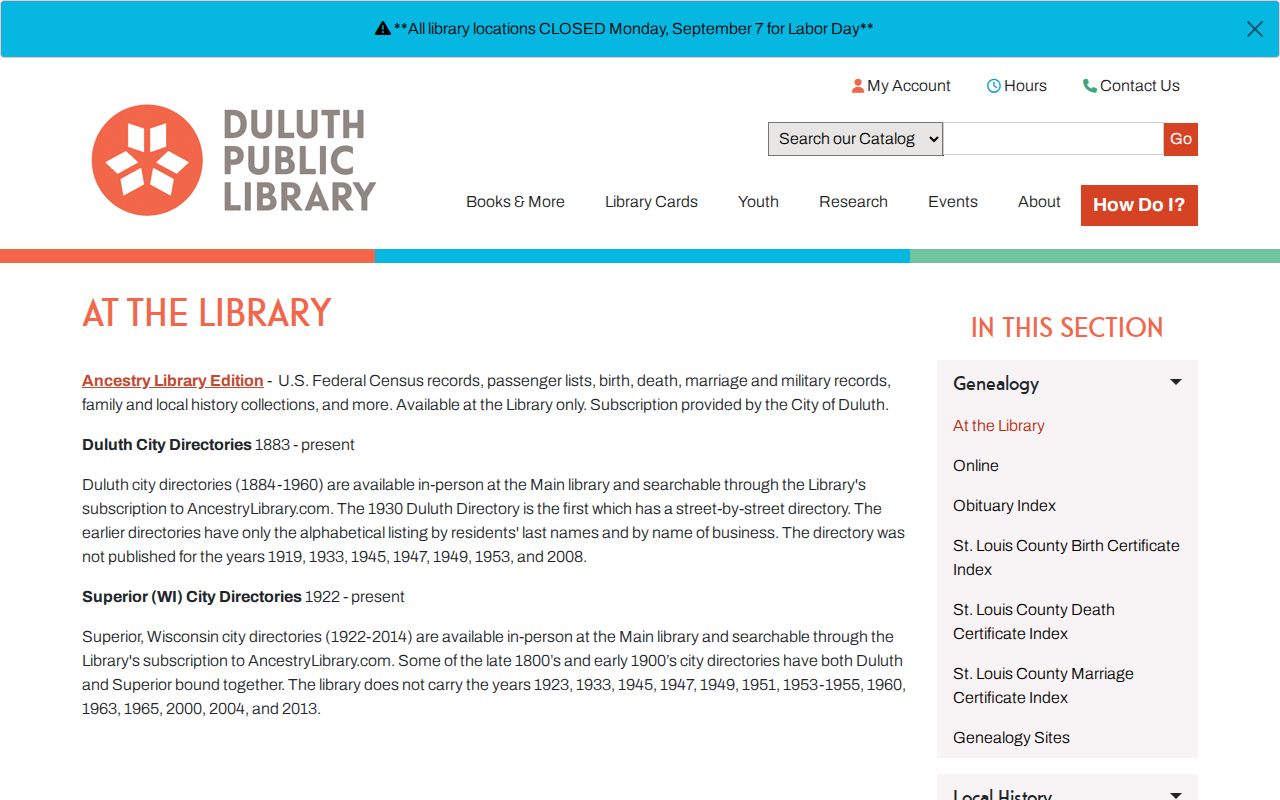Open the Duluth Public Library logo homepage
The height and width of the screenshot is (800, 1280).
tap(233, 160)
